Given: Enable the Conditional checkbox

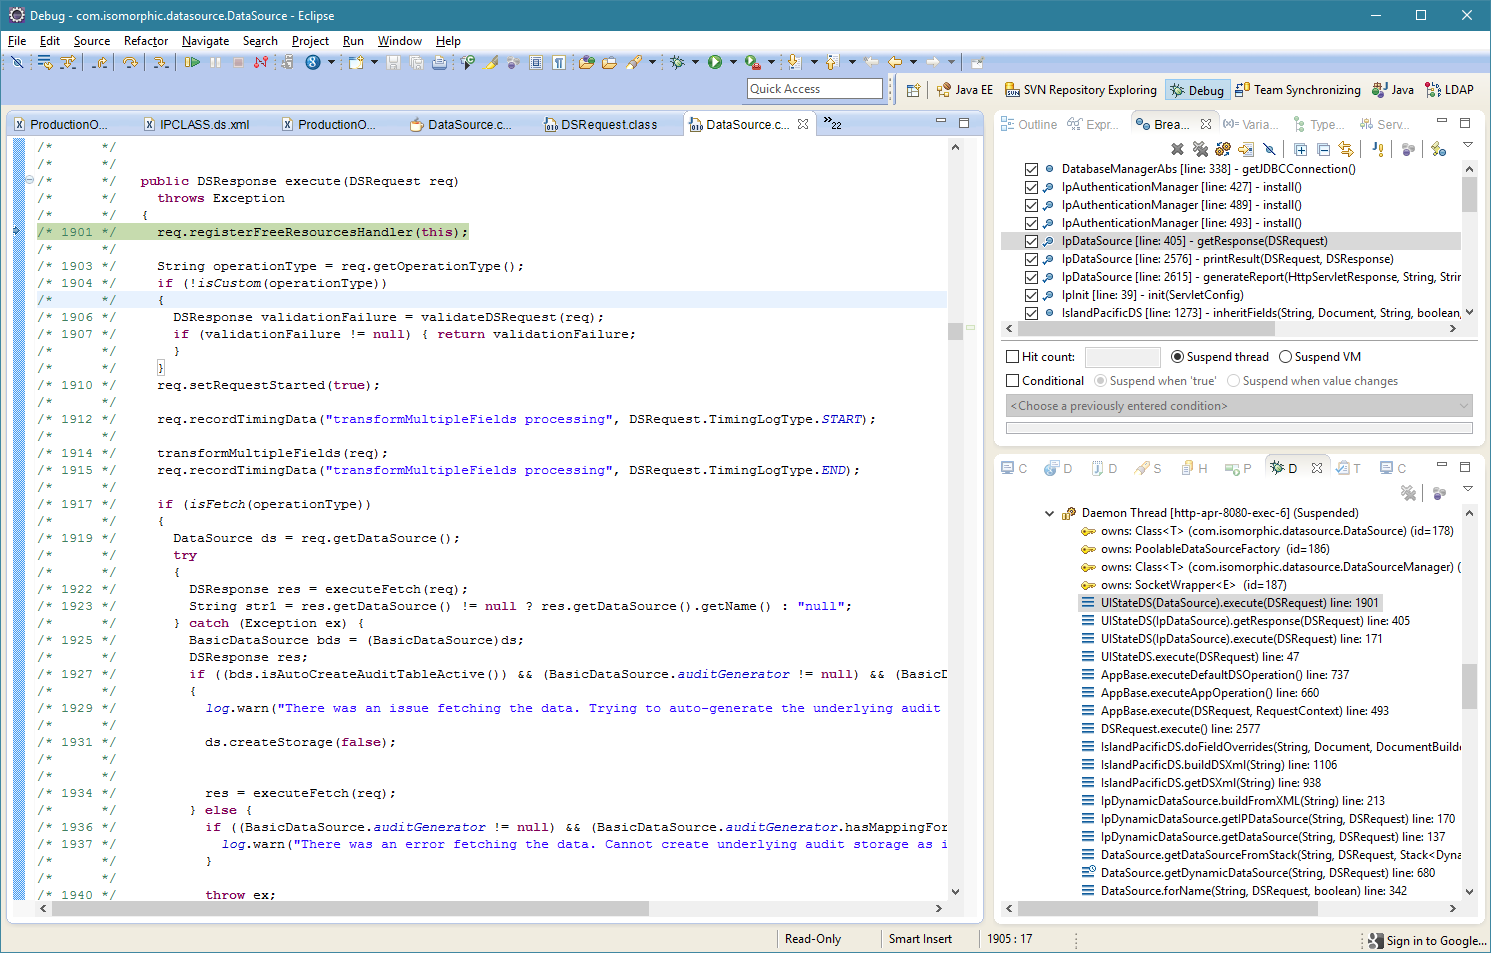Looking at the screenshot, I should coord(1012,381).
